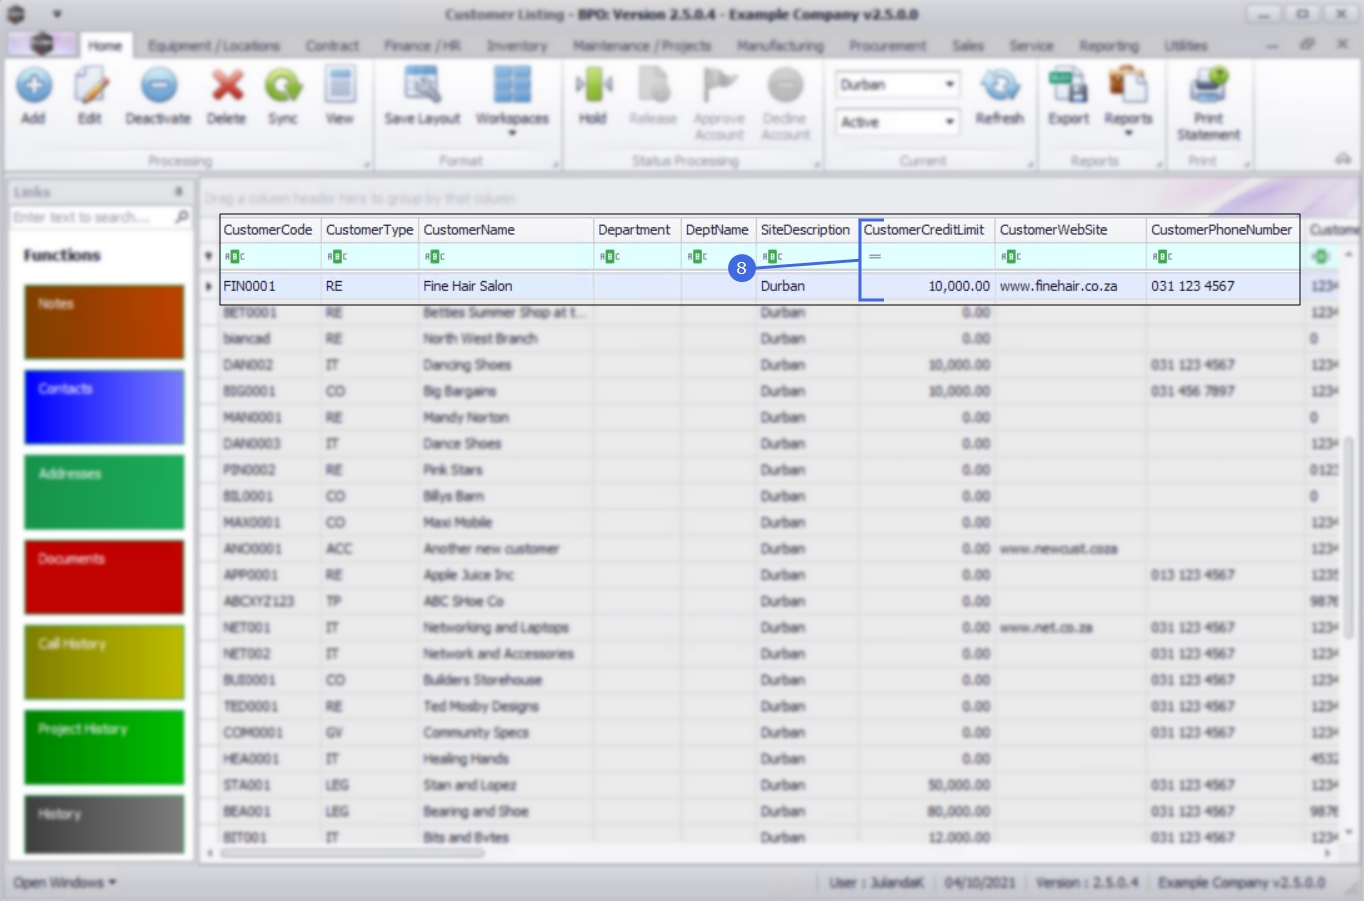This screenshot has height=901, width=1364.
Task: Click the Export icon
Action: pyautogui.click(x=1068, y=86)
